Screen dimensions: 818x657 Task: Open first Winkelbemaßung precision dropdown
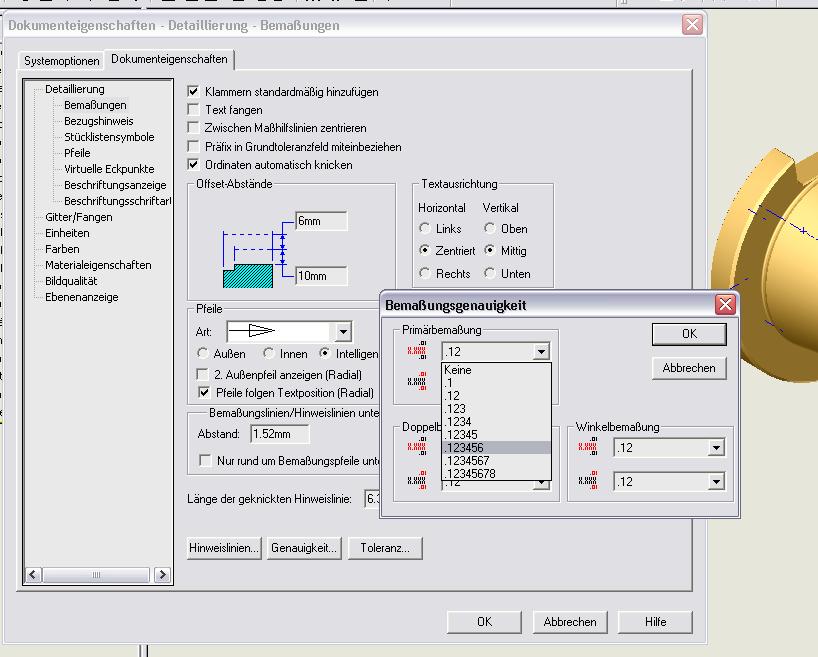point(716,448)
